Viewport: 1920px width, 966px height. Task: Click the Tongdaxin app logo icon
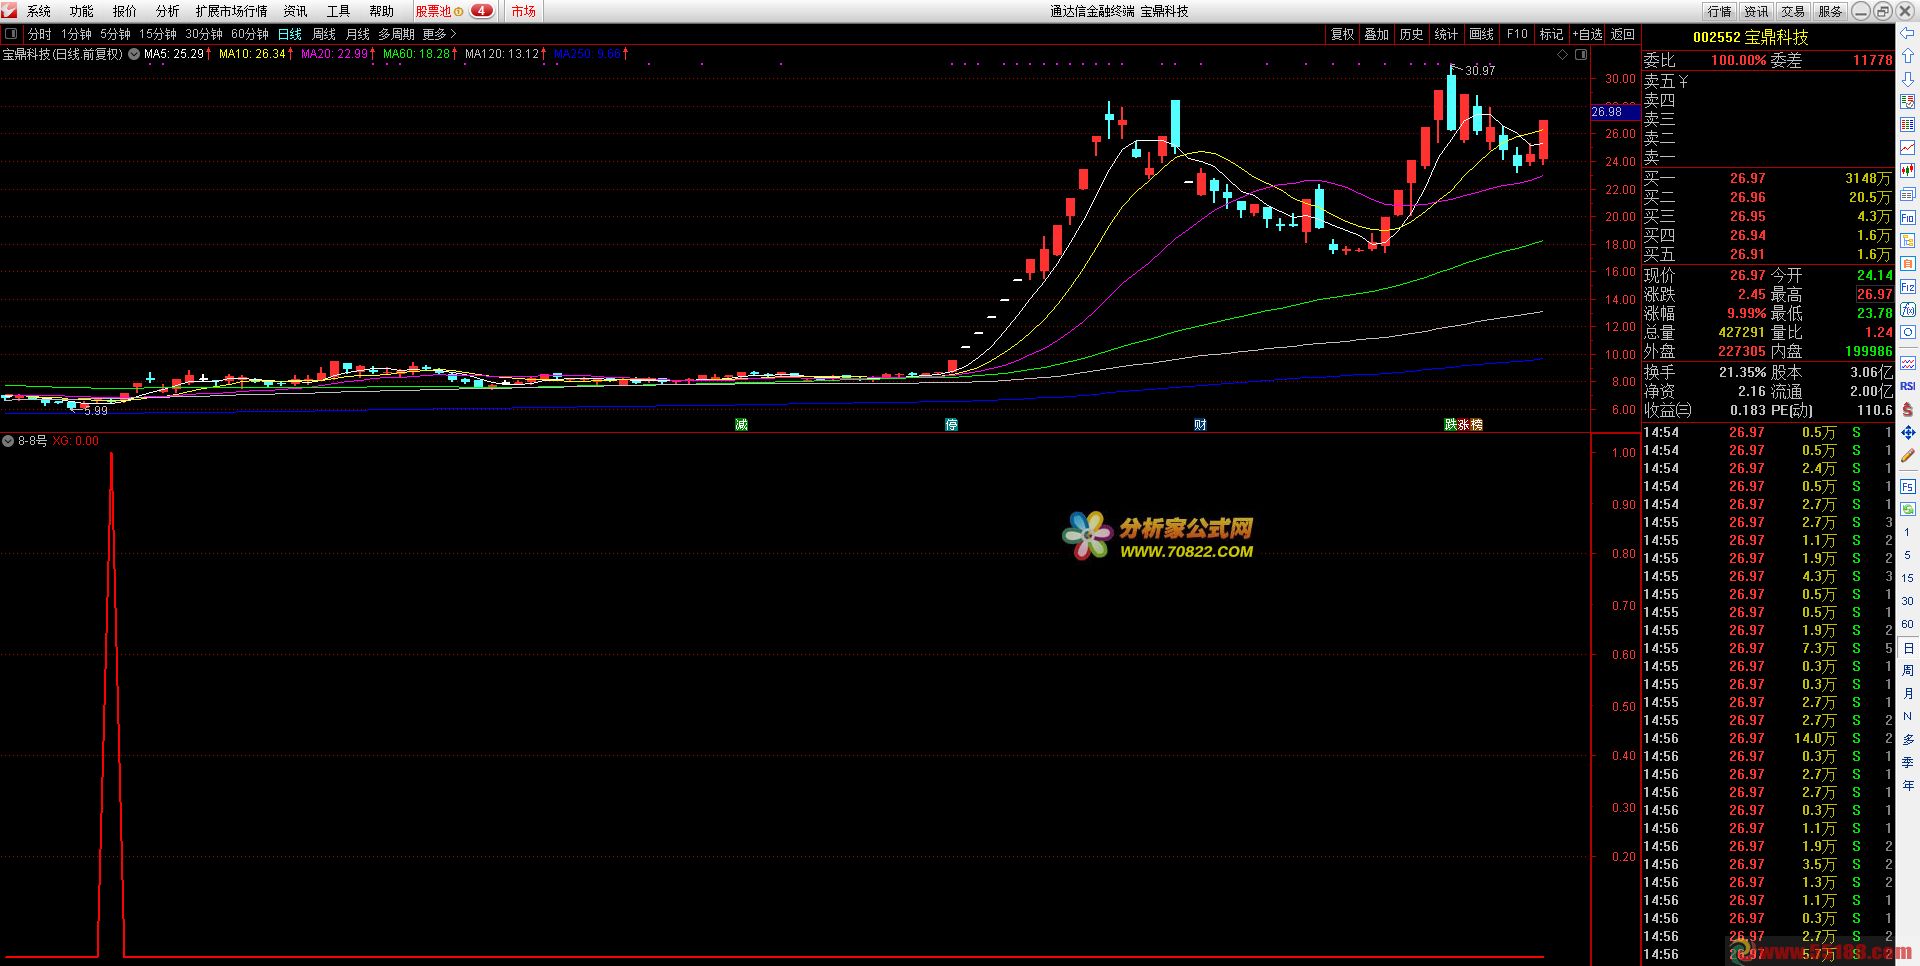[x=9, y=10]
